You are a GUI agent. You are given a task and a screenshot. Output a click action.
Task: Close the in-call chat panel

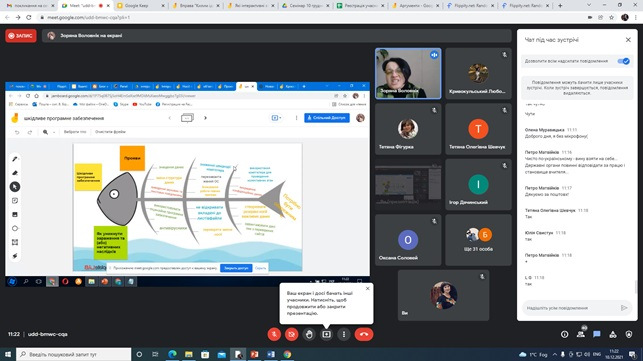tap(628, 40)
